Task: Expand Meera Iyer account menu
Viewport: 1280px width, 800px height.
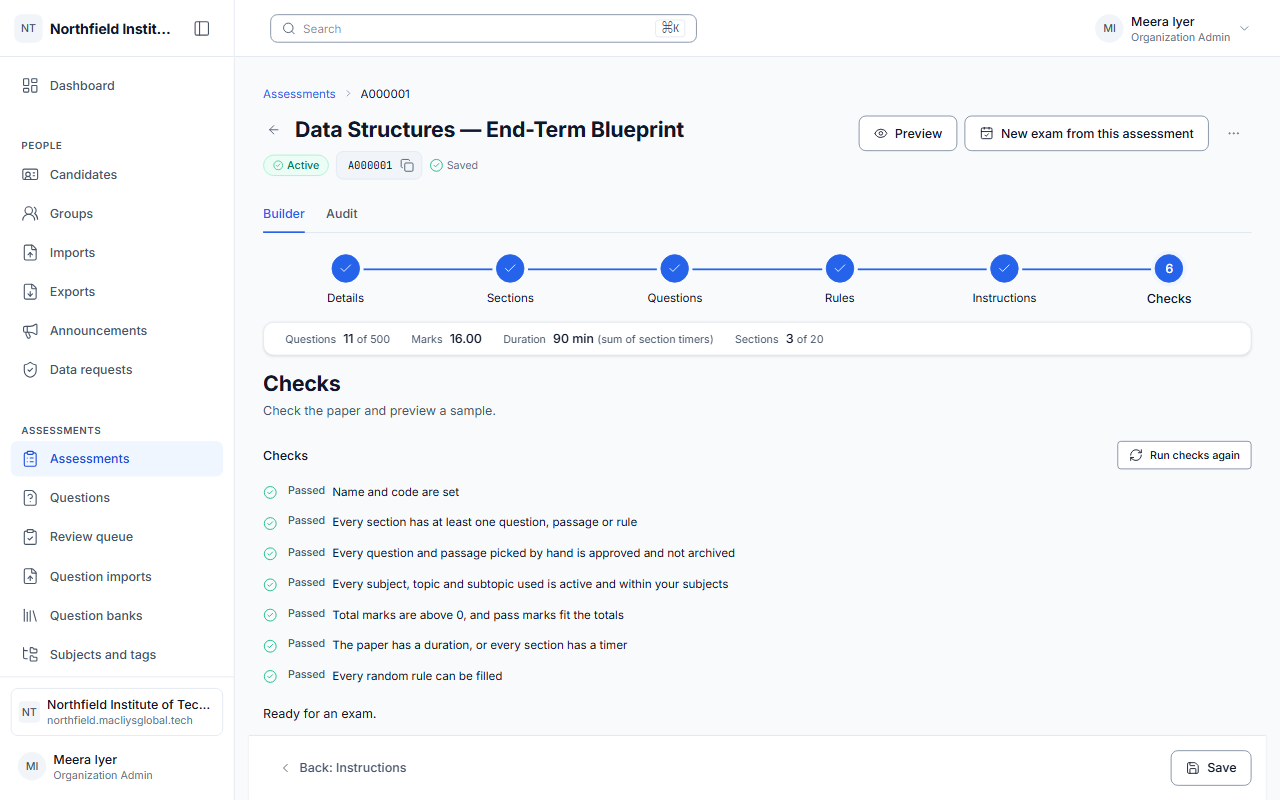Action: [1174, 29]
